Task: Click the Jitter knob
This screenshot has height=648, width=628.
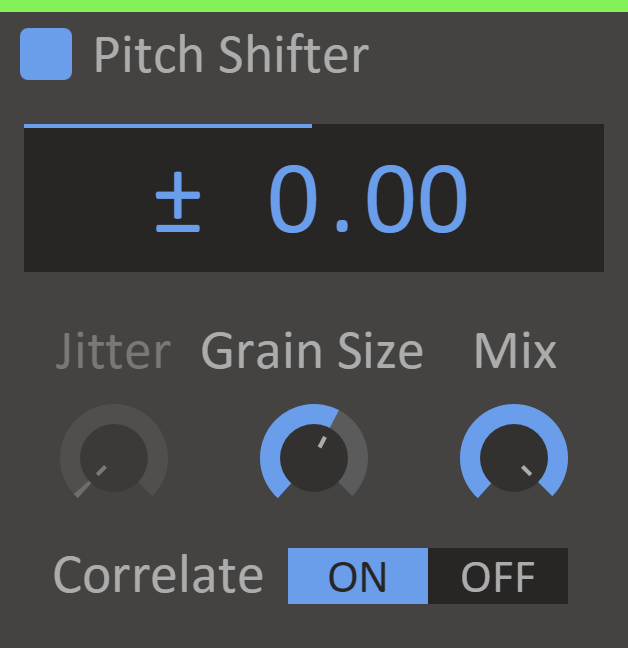Action: (113, 456)
